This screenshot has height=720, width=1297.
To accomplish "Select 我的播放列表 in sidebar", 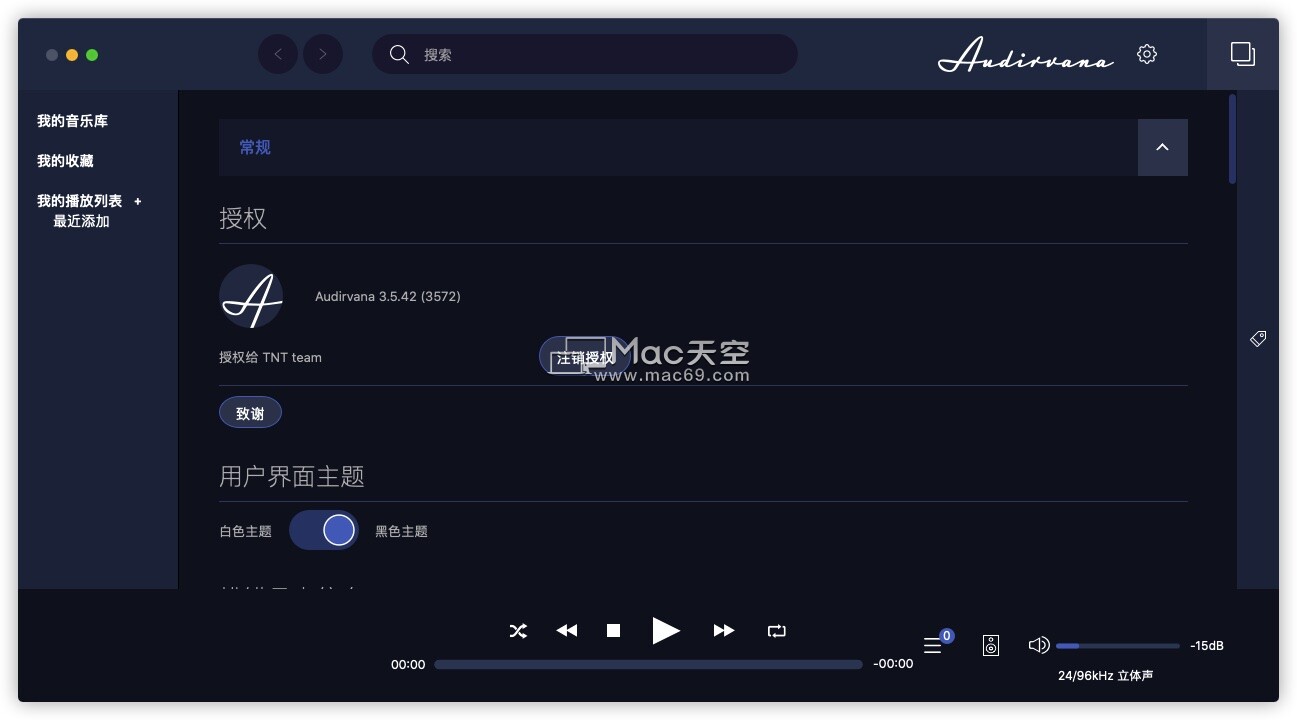I will (80, 201).
